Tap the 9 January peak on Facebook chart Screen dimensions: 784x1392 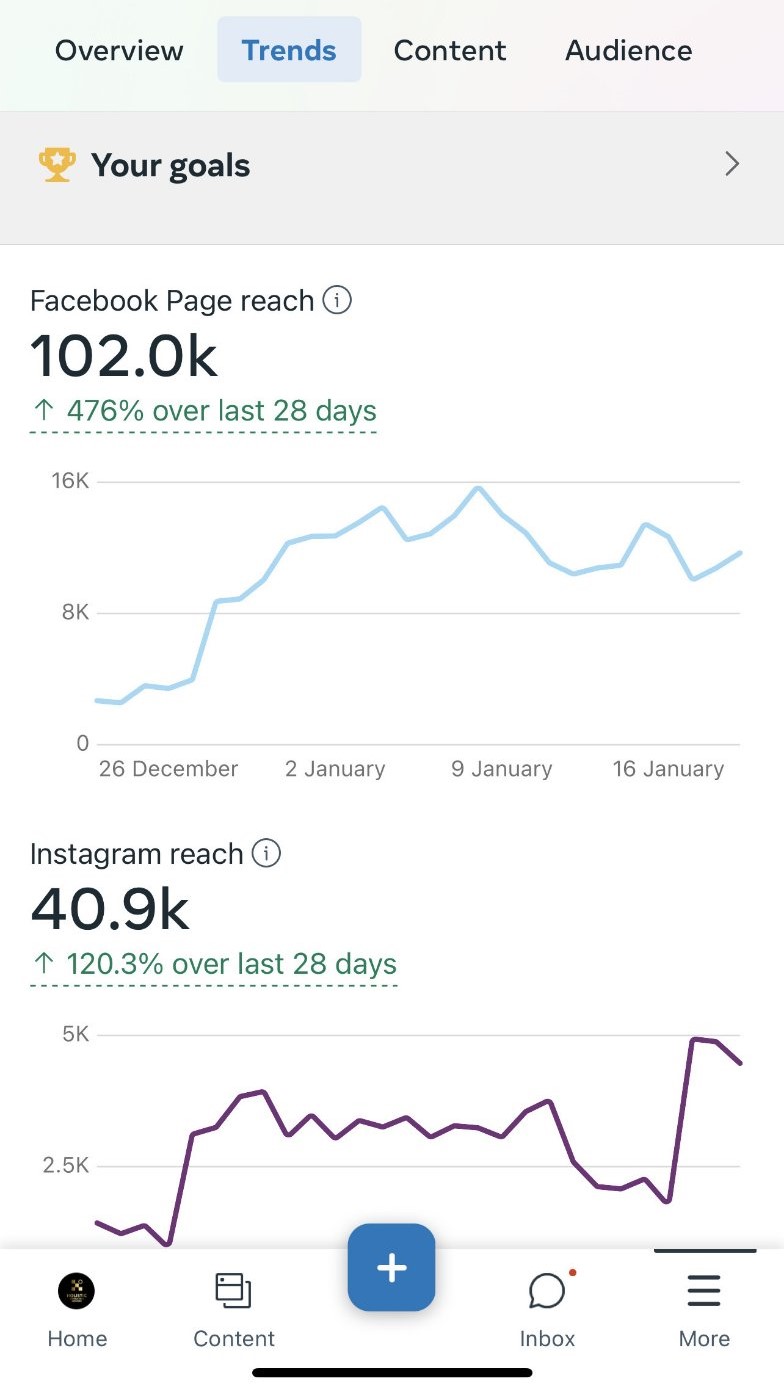tap(479, 488)
